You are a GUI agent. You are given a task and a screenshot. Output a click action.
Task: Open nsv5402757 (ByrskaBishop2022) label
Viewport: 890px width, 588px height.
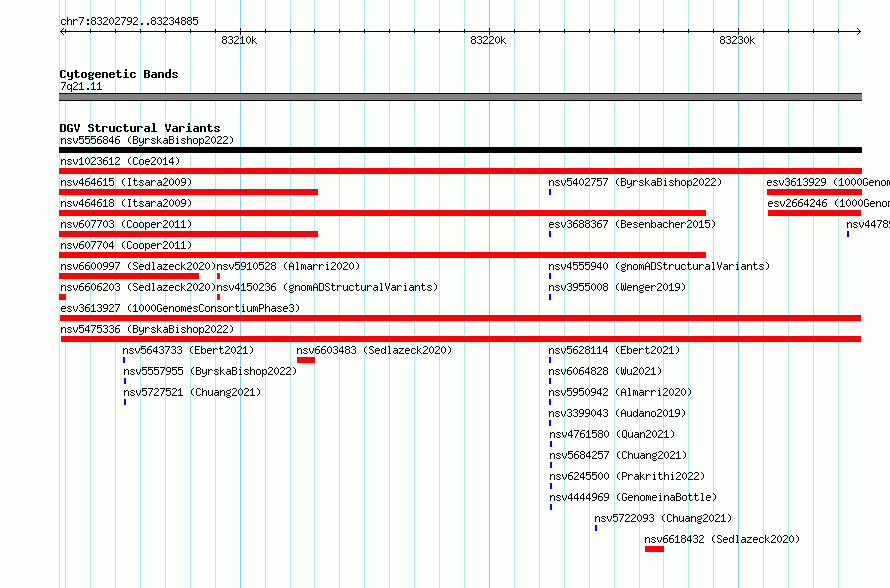[635, 182]
